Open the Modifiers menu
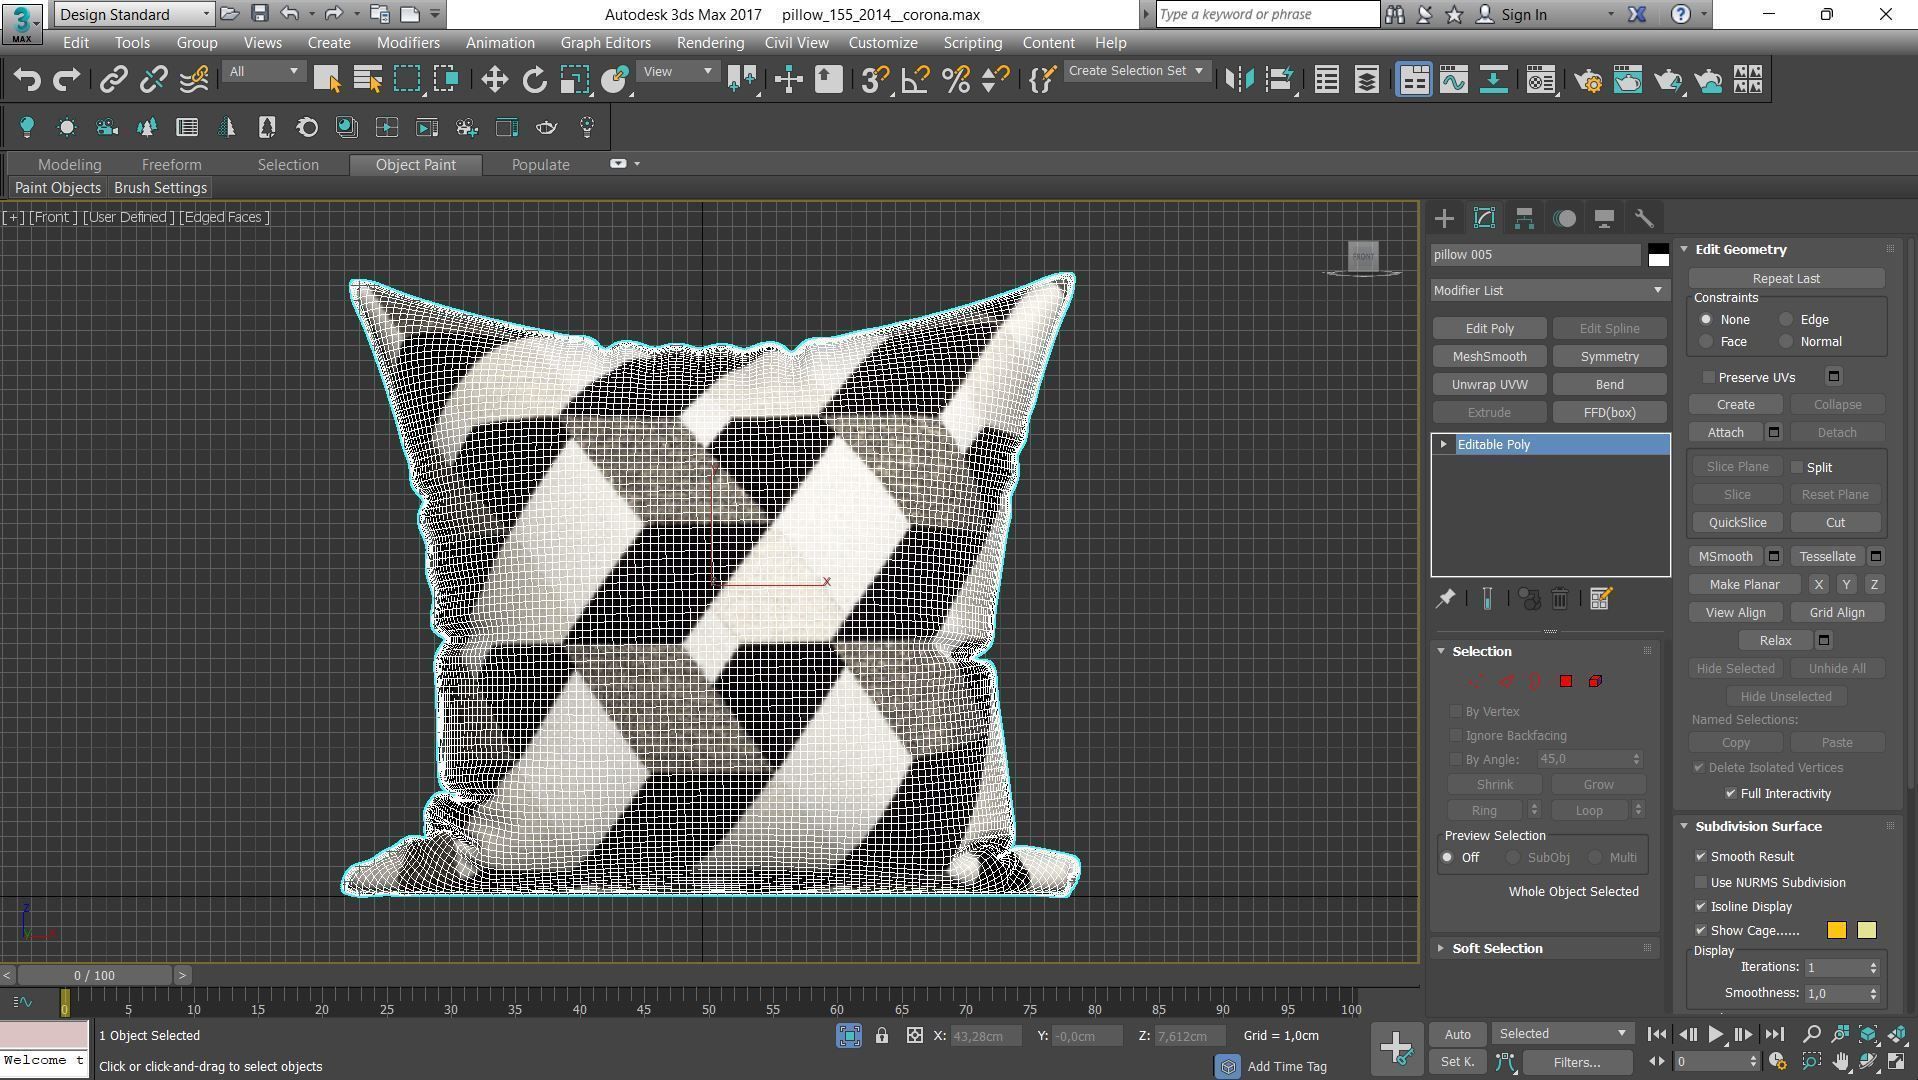This screenshot has height=1080, width=1918. point(408,43)
